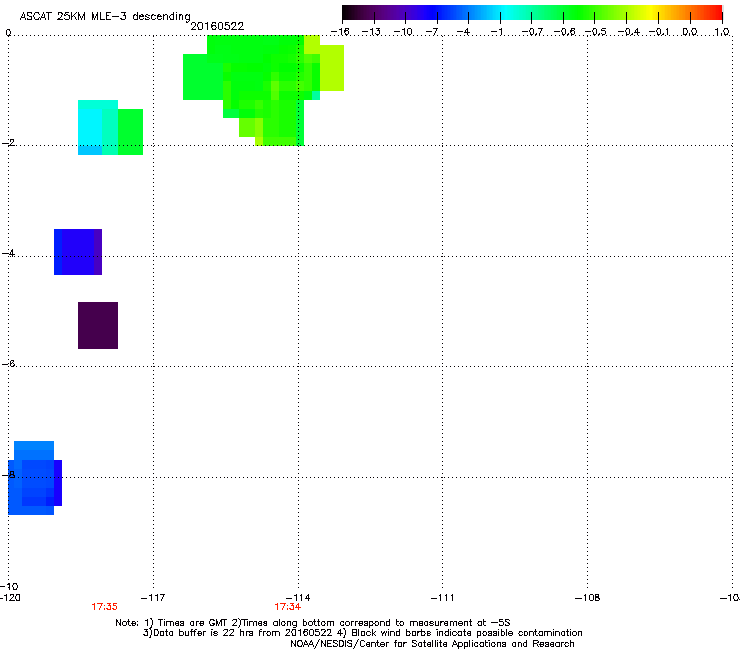Click the indigo-blue data block near latitude -4

coord(78,252)
